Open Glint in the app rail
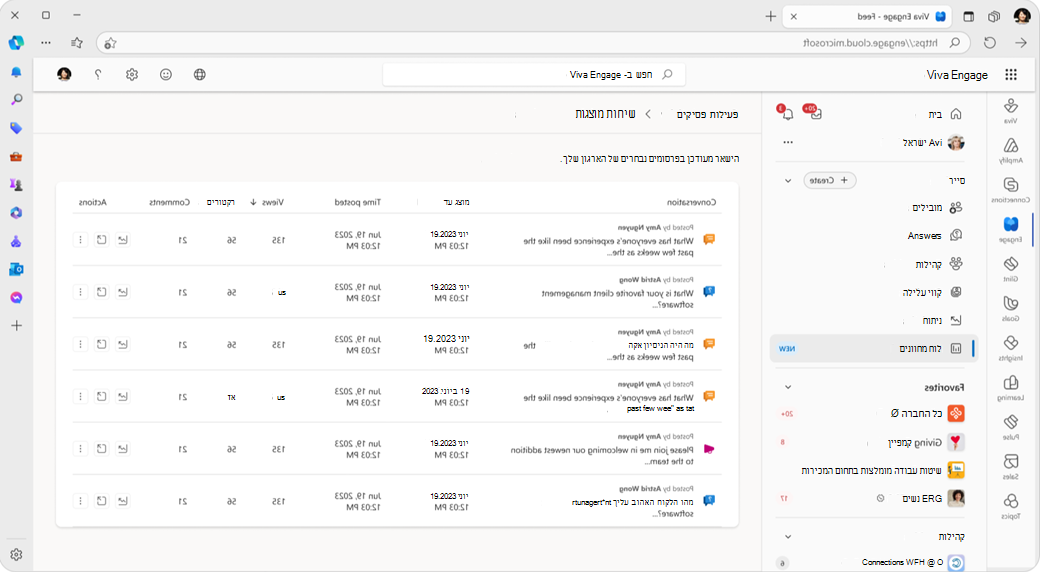Viewport: 1040px width, 572px height. point(1010,269)
